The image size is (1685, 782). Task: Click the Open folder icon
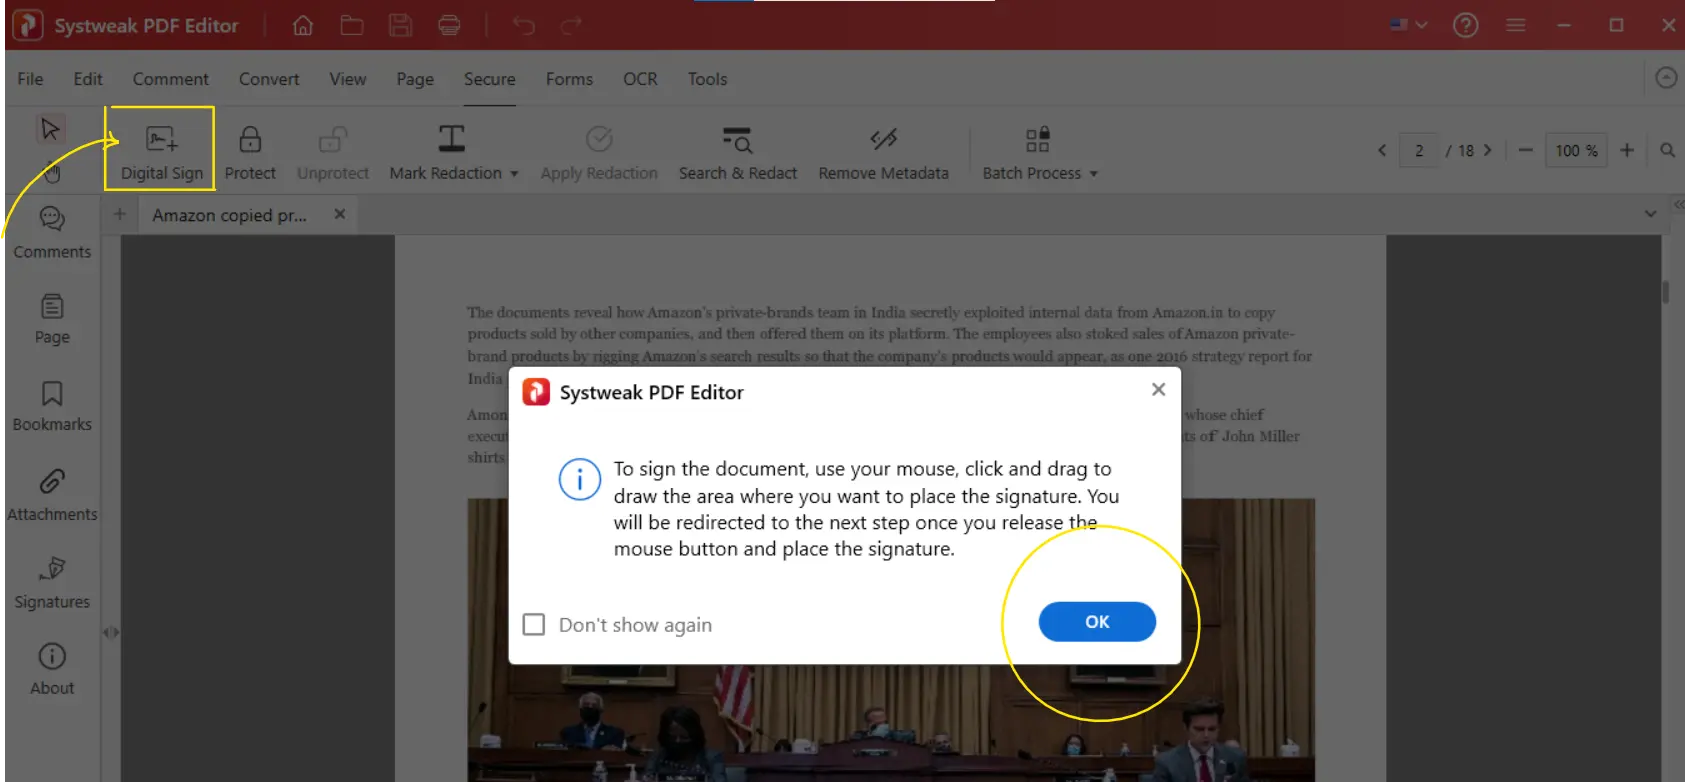click(x=352, y=26)
